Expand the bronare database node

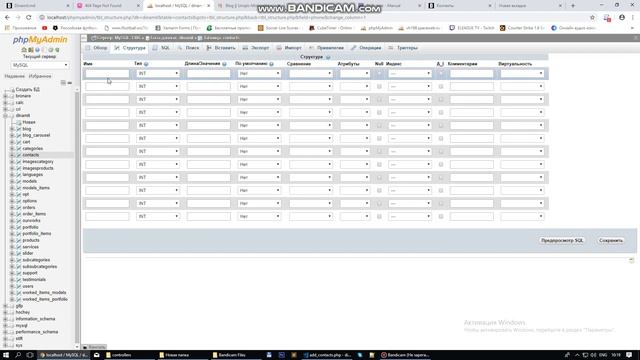click(x=5, y=96)
